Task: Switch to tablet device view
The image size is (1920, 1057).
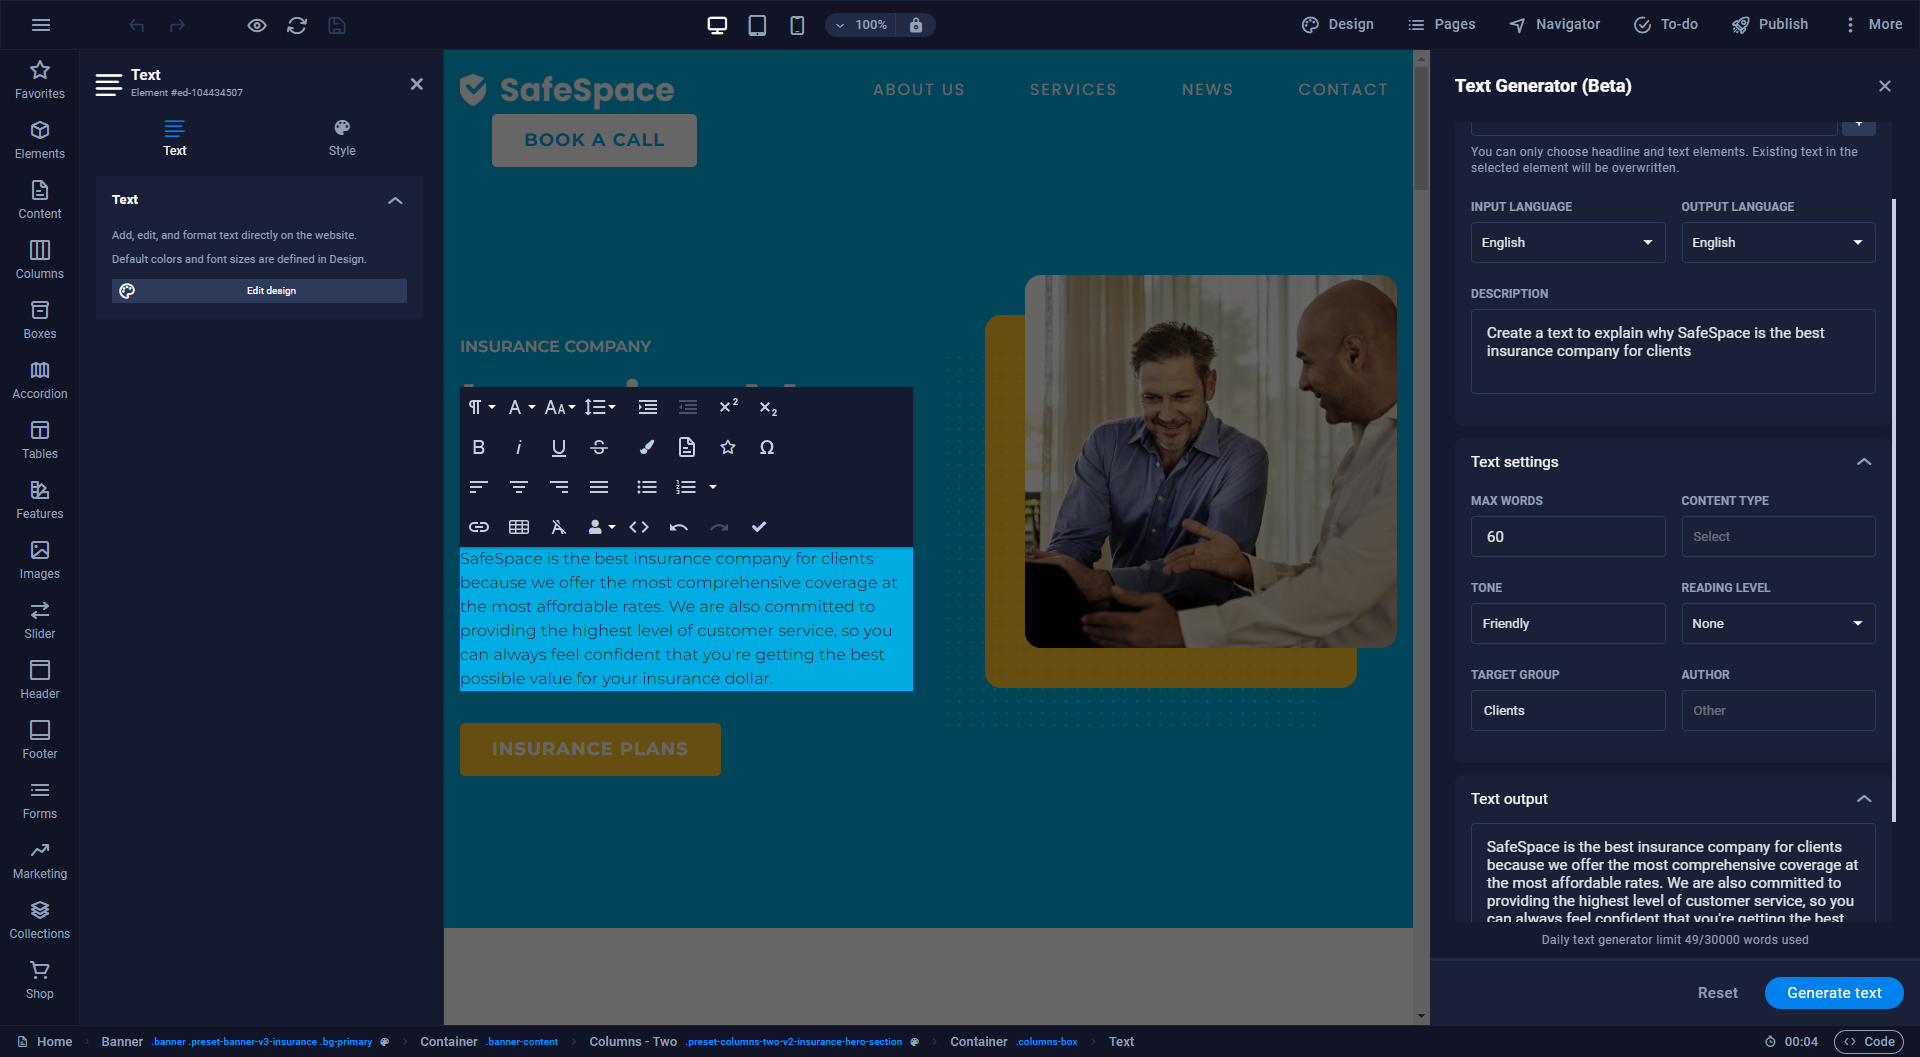Action: (x=757, y=25)
